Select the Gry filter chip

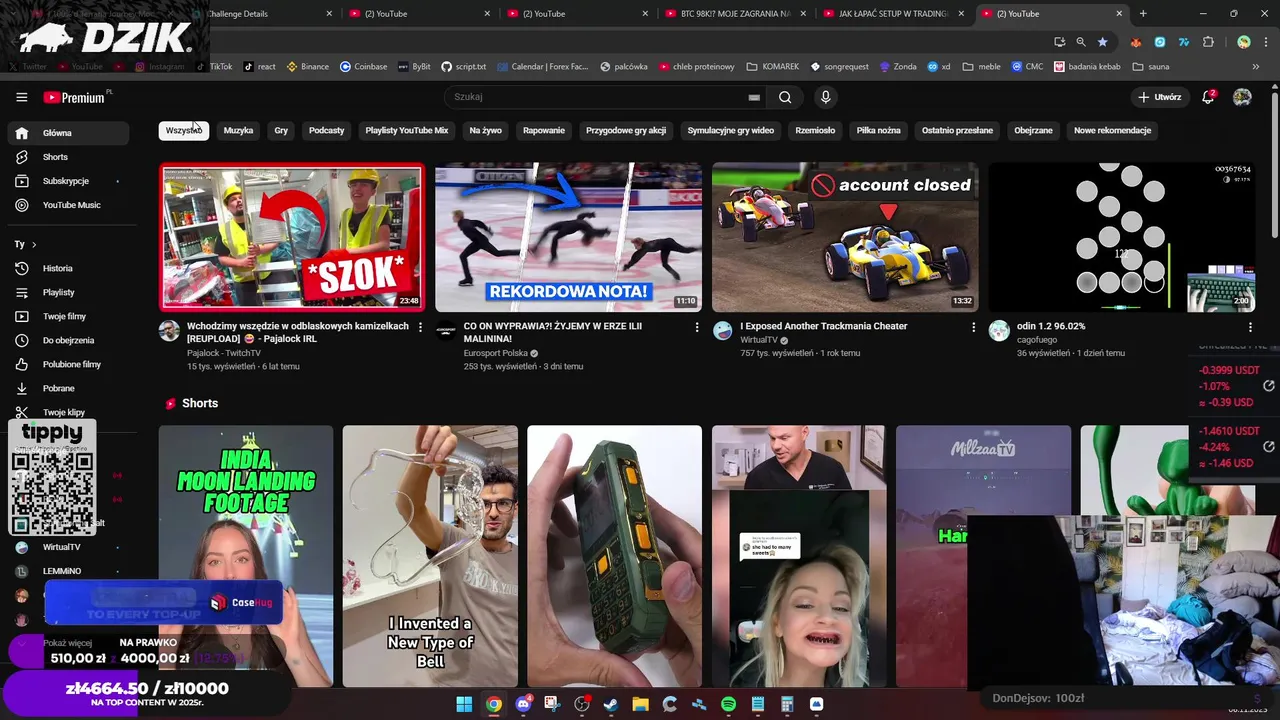[281, 130]
